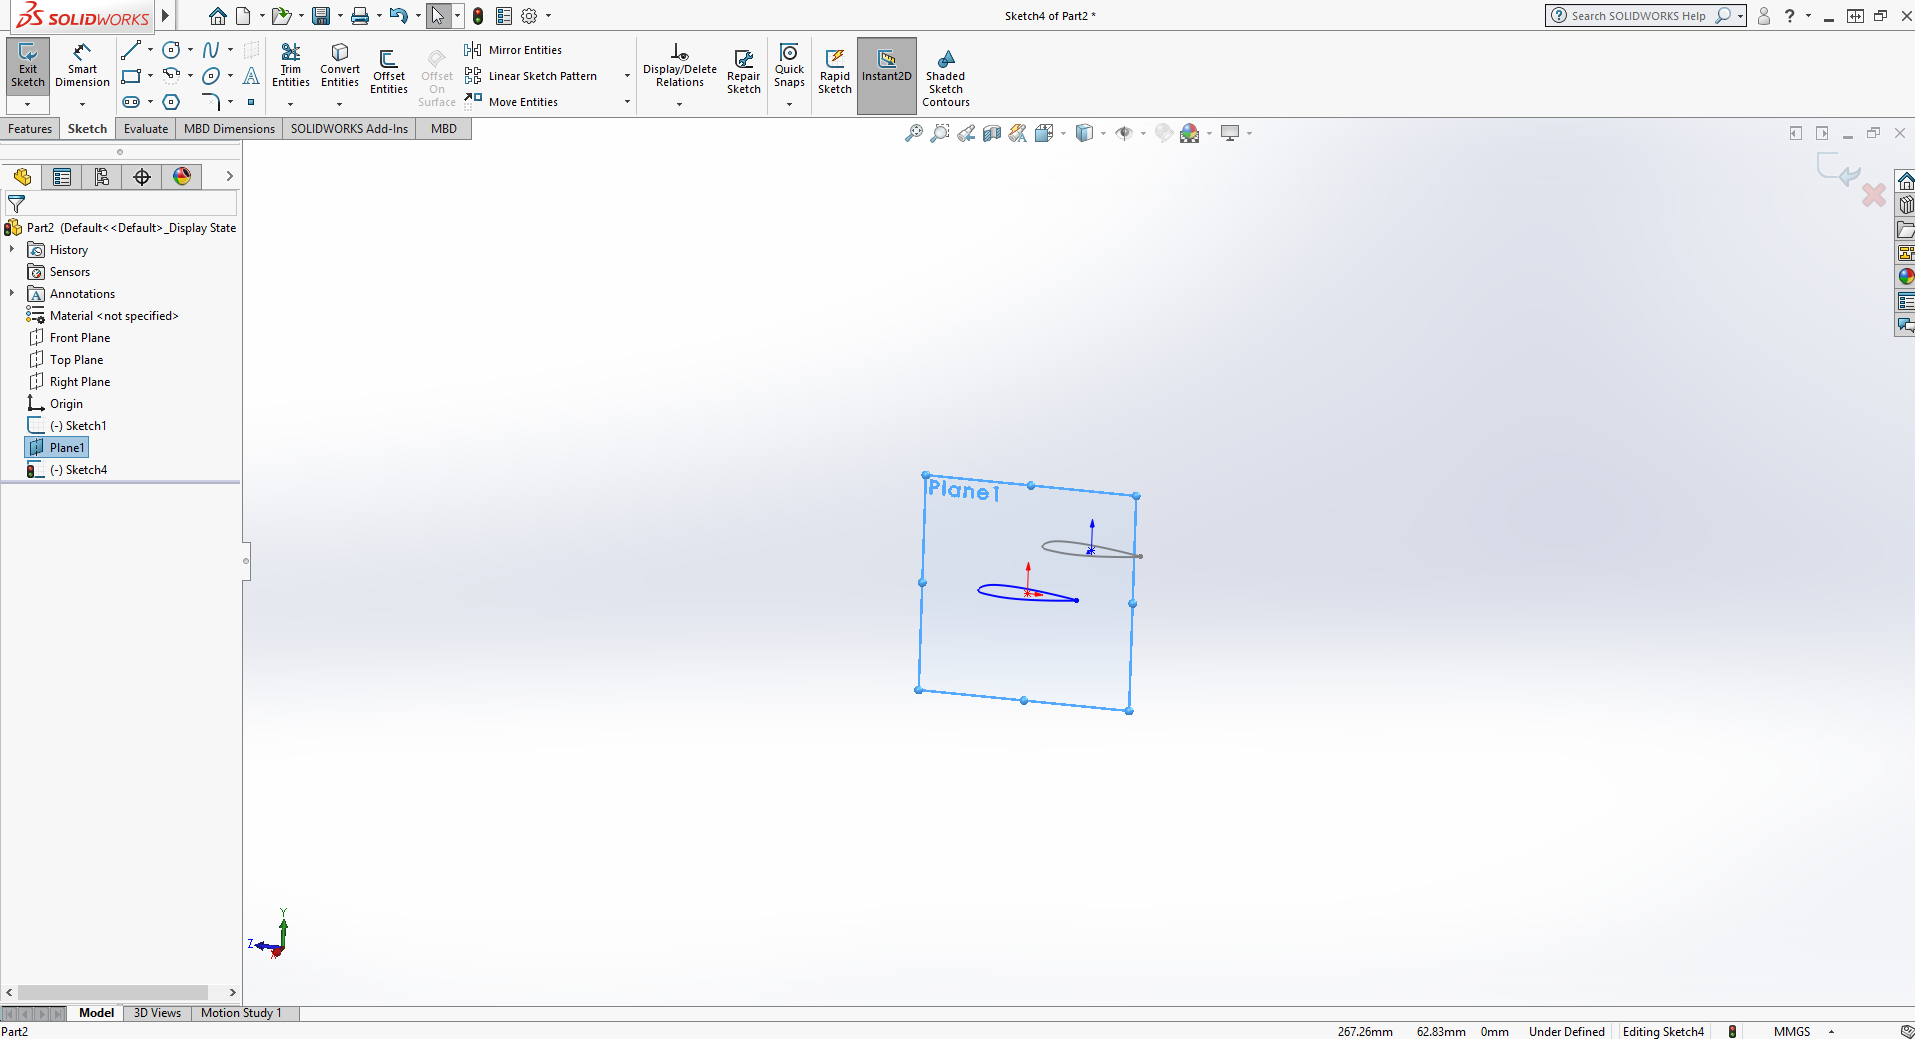Click the Search SOLIDWORKS Help field
Image resolution: width=1915 pixels, height=1039 pixels.
click(1638, 16)
